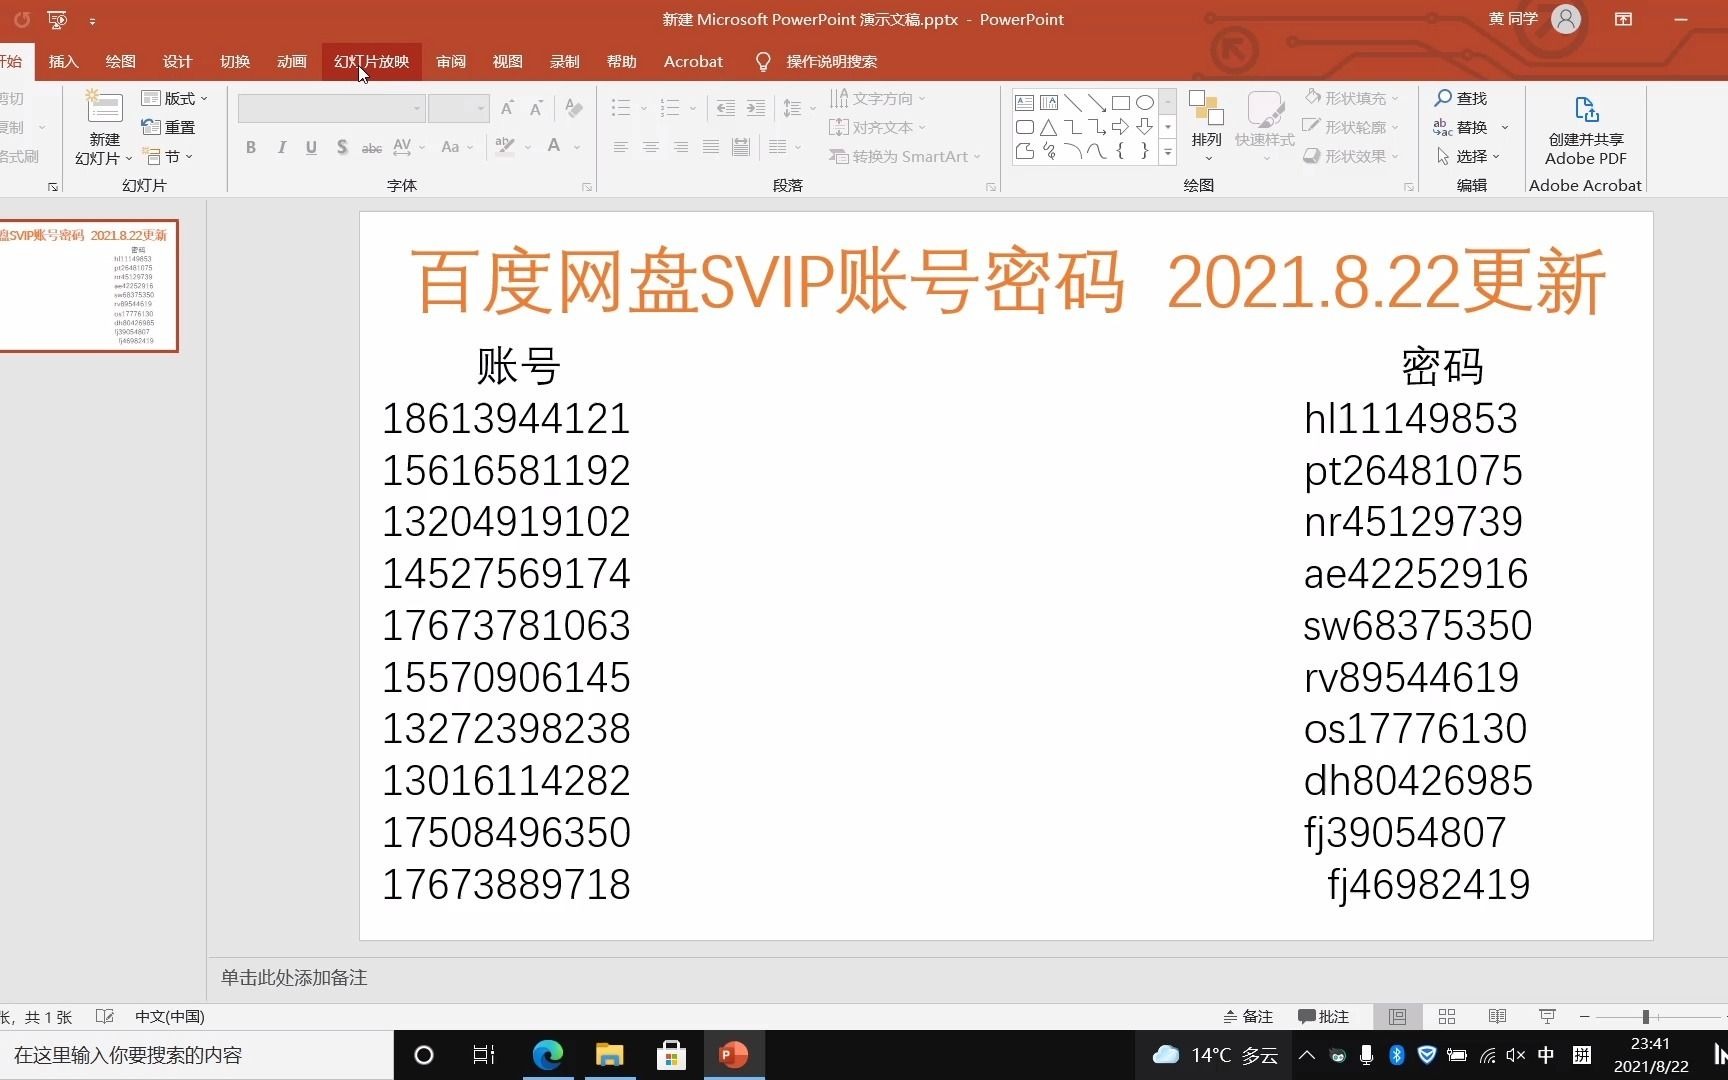Open the Comments (批注) pane
The image size is (1728, 1080).
(x=1323, y=1016)
